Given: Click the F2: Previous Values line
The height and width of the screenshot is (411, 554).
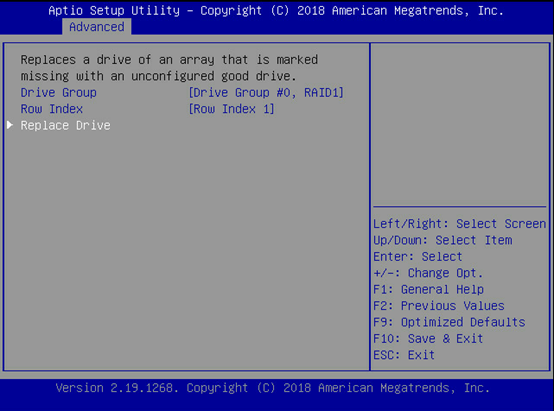Looking at the screenshot, I should (x=439, y=306).
